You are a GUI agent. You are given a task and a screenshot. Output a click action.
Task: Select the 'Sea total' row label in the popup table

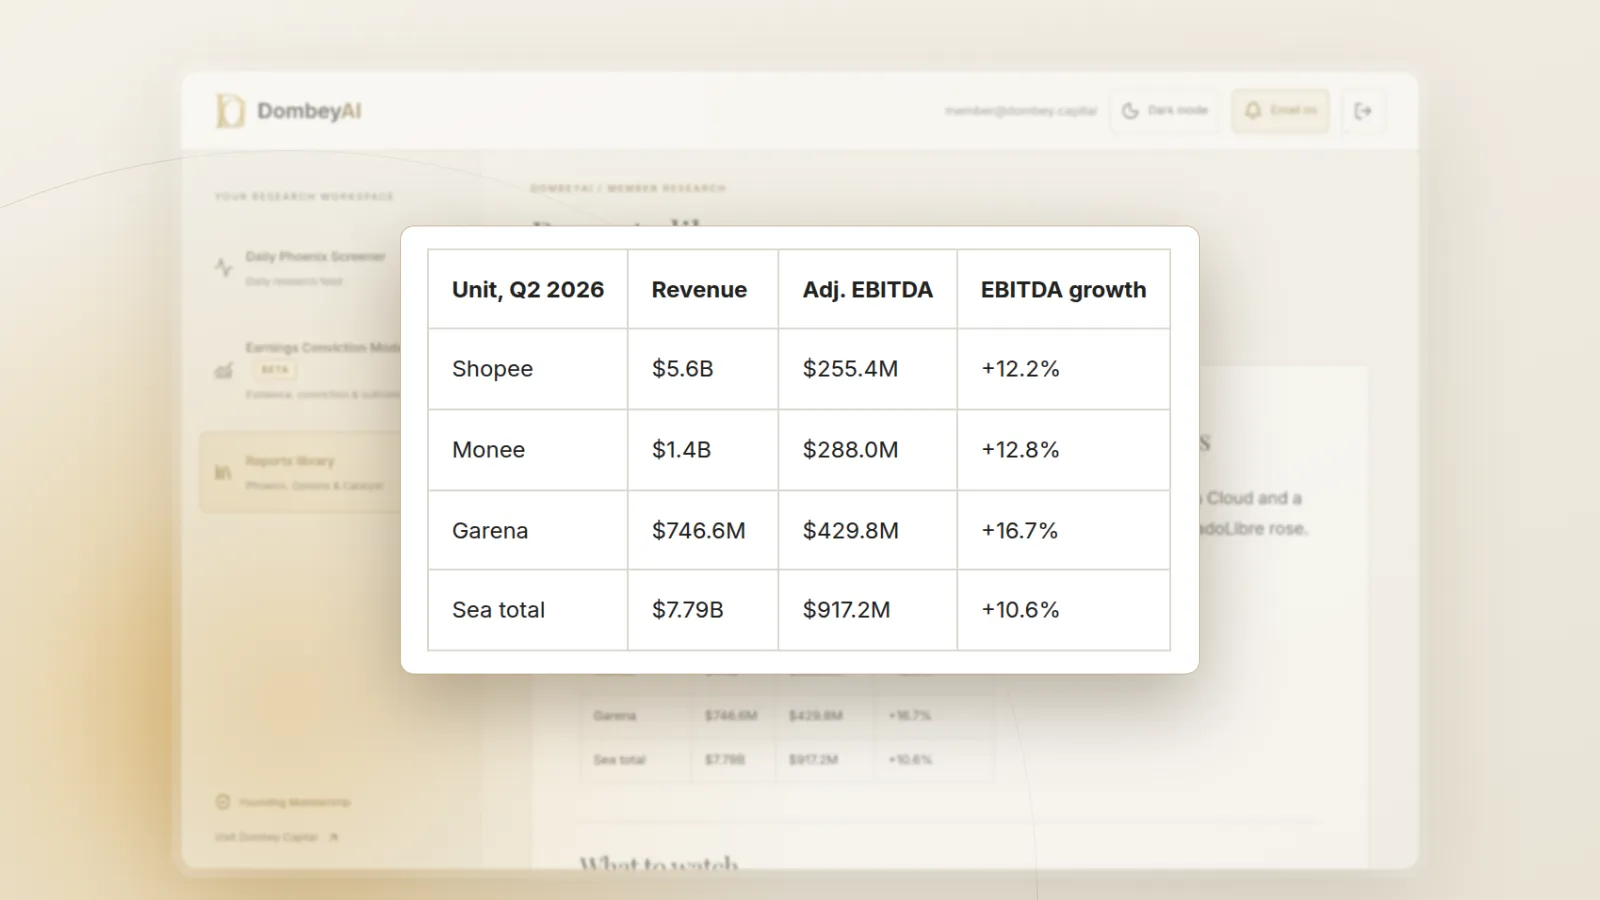click(x=498, y=610)
